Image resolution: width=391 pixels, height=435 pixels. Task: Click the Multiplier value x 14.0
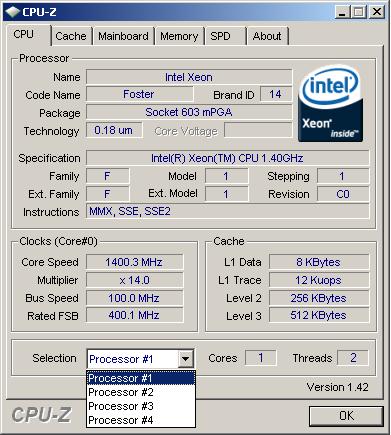[134, 280]
